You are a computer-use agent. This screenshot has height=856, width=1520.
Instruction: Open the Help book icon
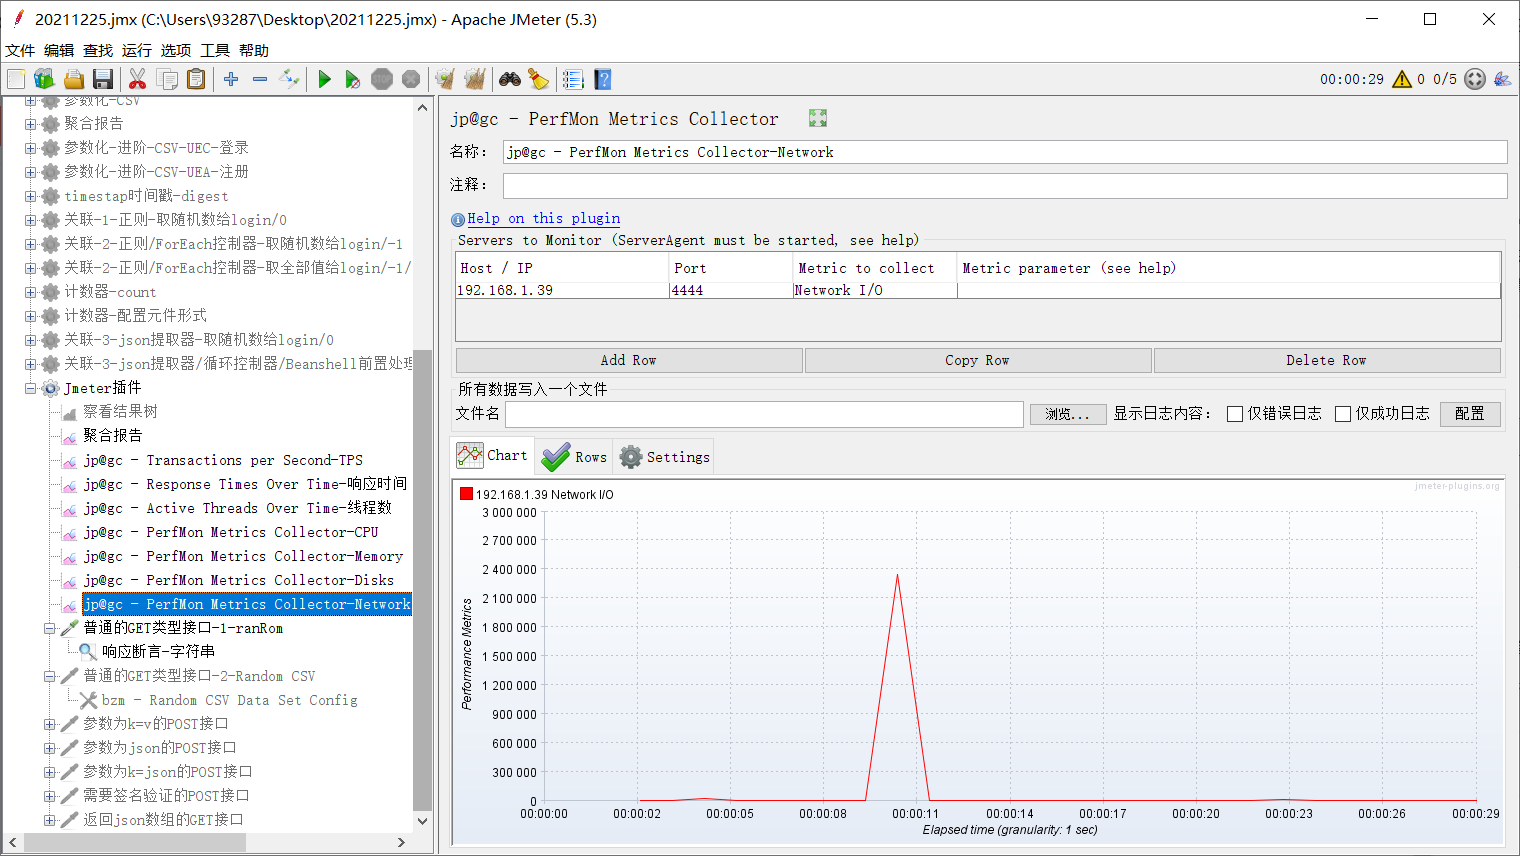click(602, 79)
